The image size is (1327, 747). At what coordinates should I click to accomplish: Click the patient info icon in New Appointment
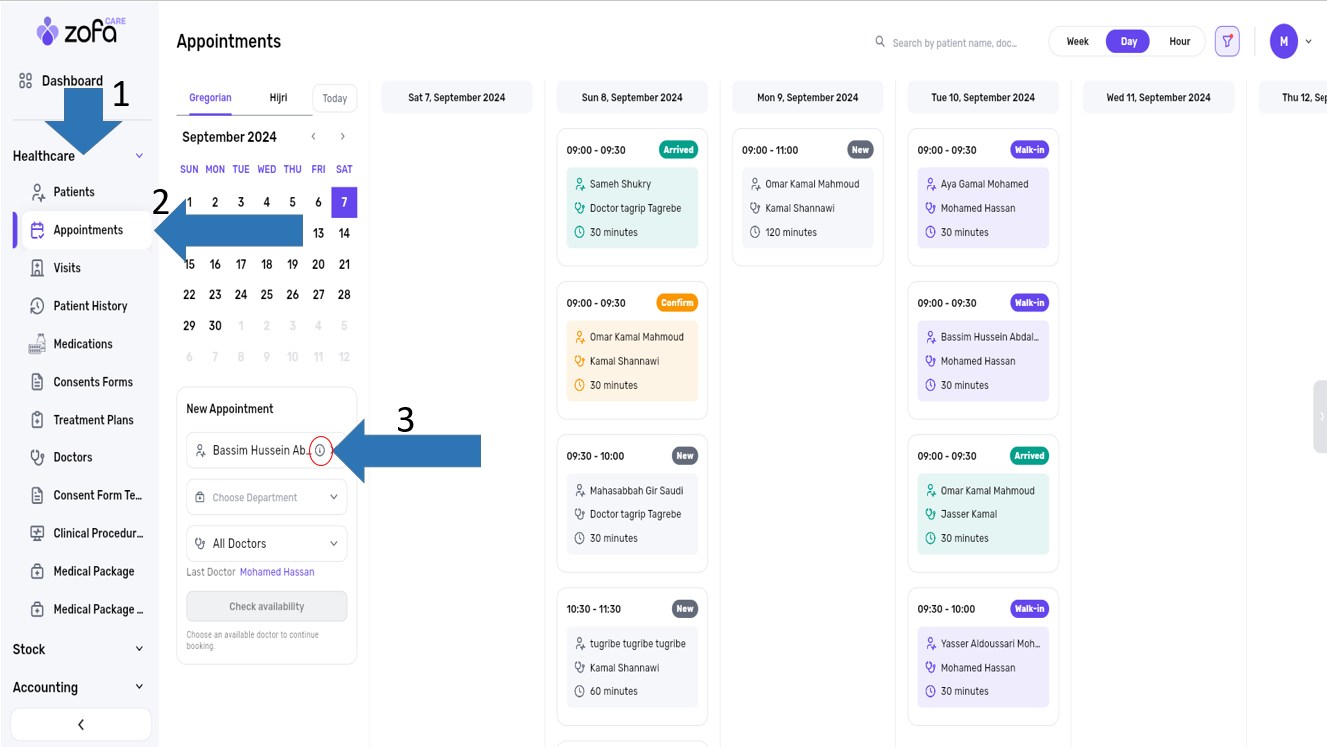(x=320, y=451)
